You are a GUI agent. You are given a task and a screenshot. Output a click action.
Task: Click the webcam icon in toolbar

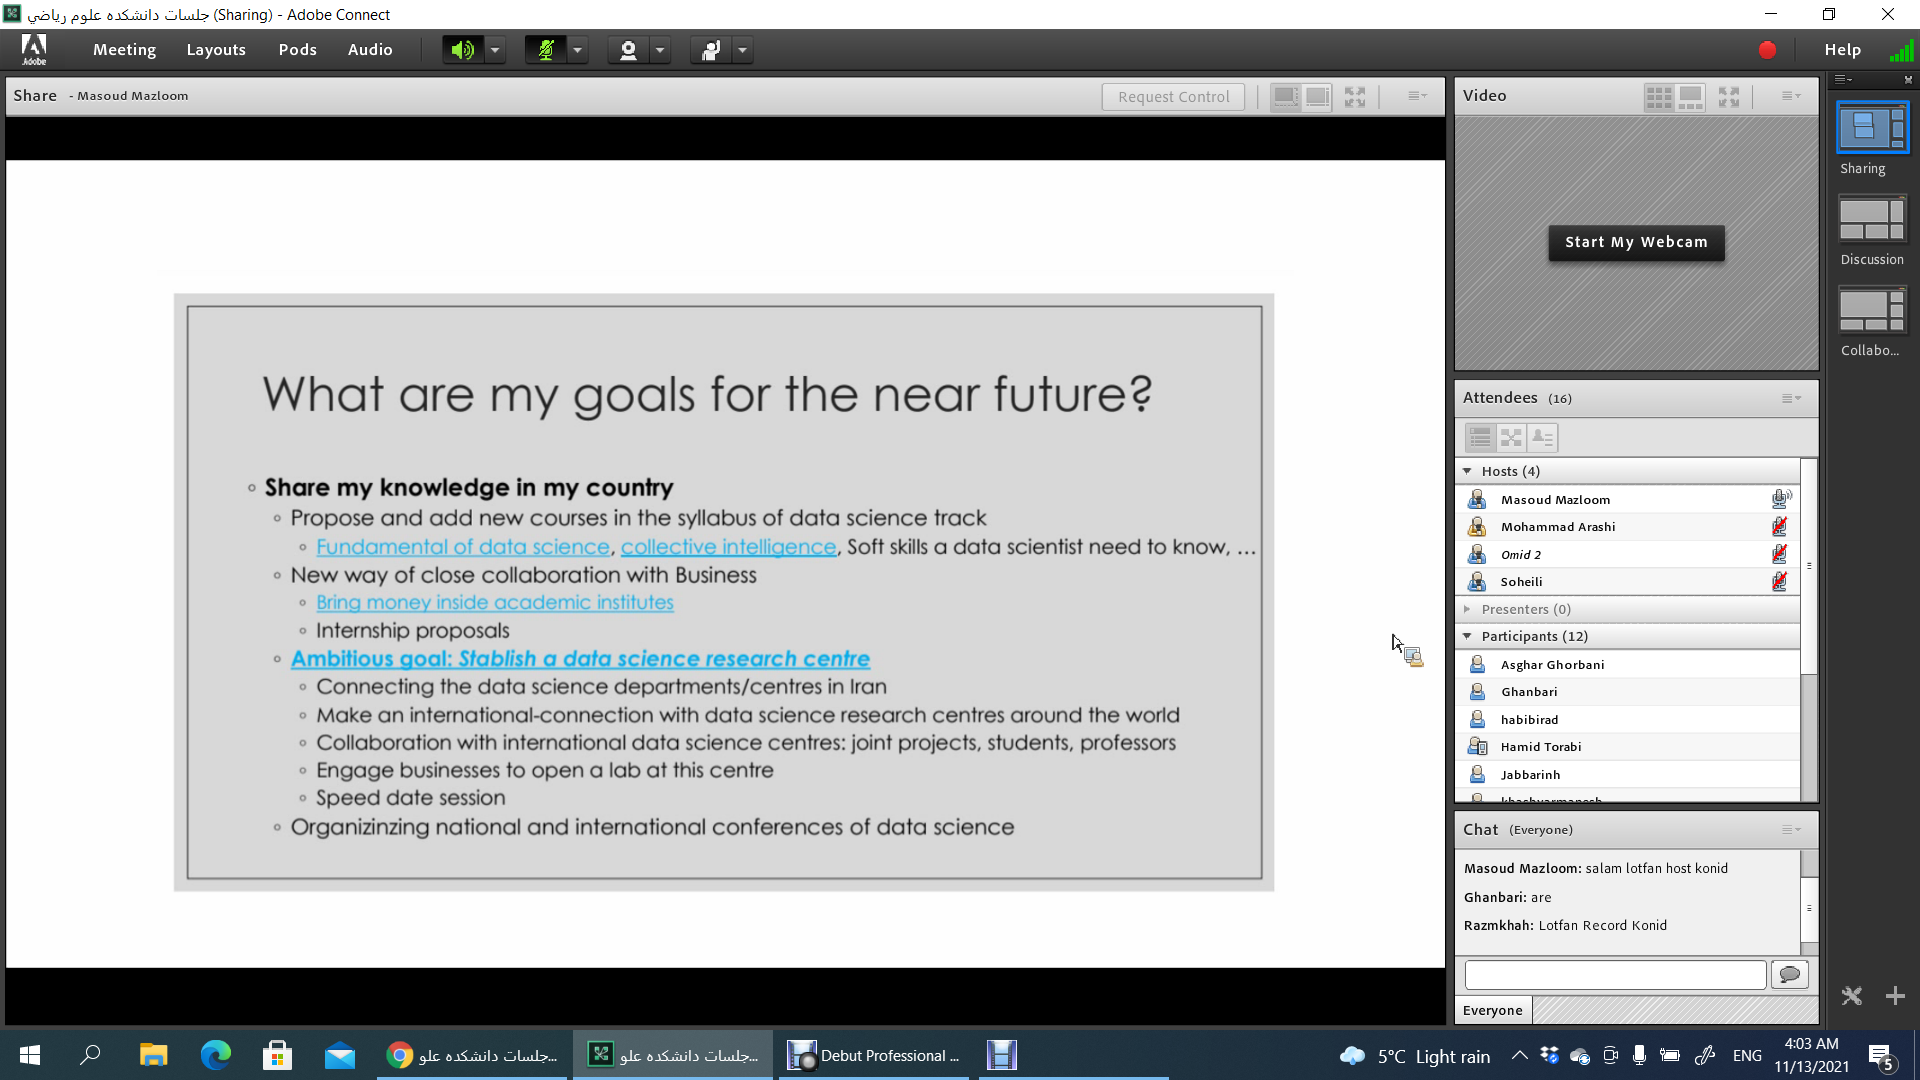click(628, 50)
